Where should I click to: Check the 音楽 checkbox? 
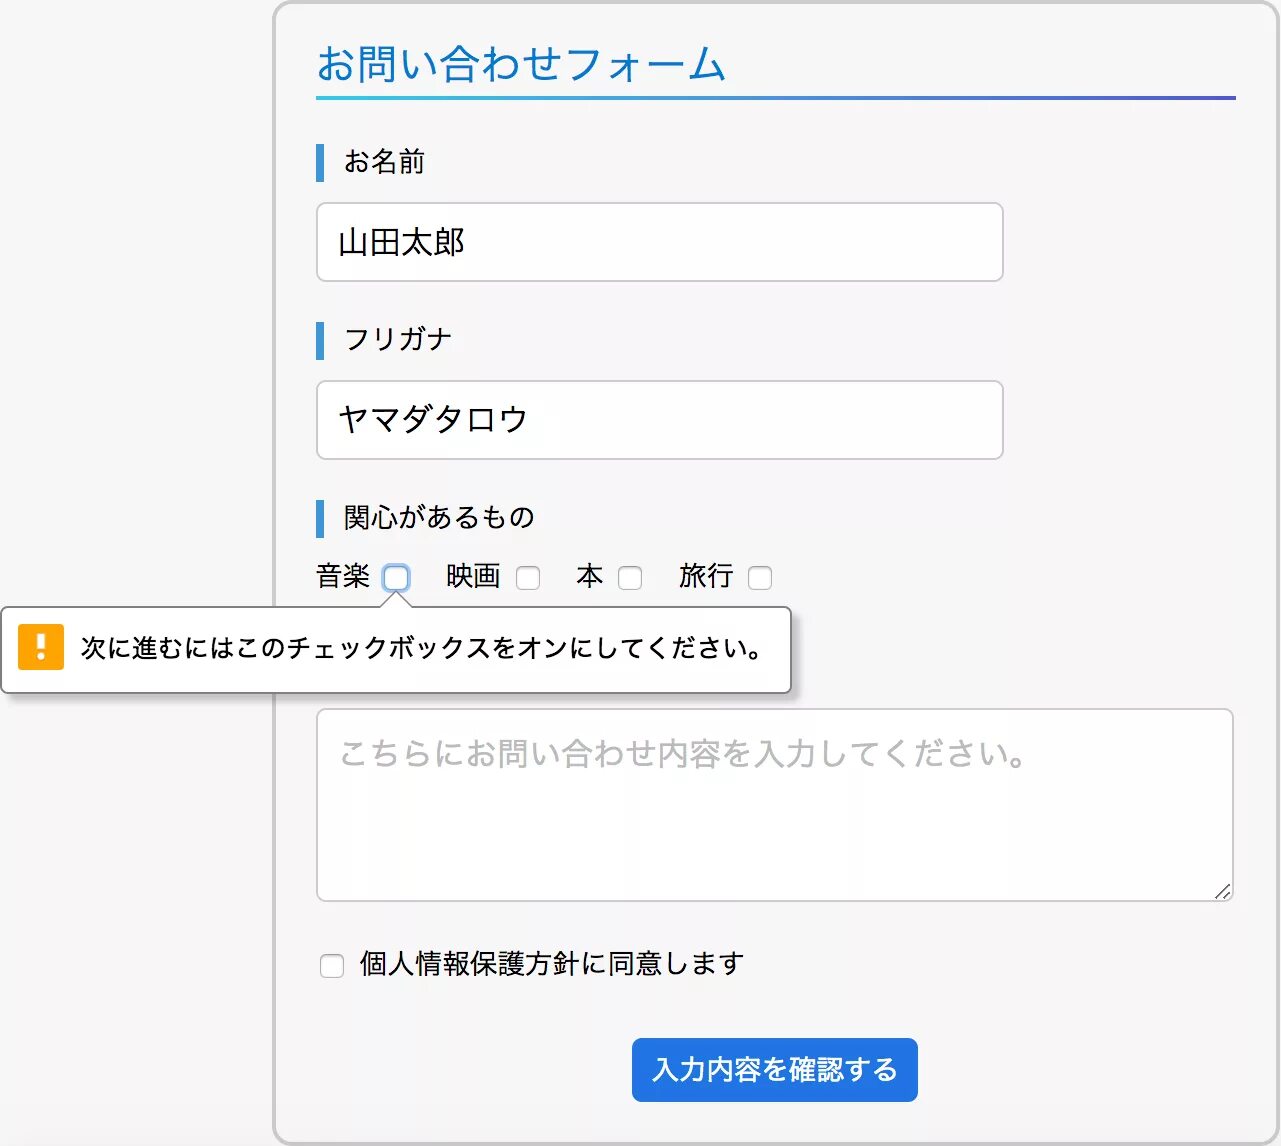pyautogui.click(x=396, y=578)
